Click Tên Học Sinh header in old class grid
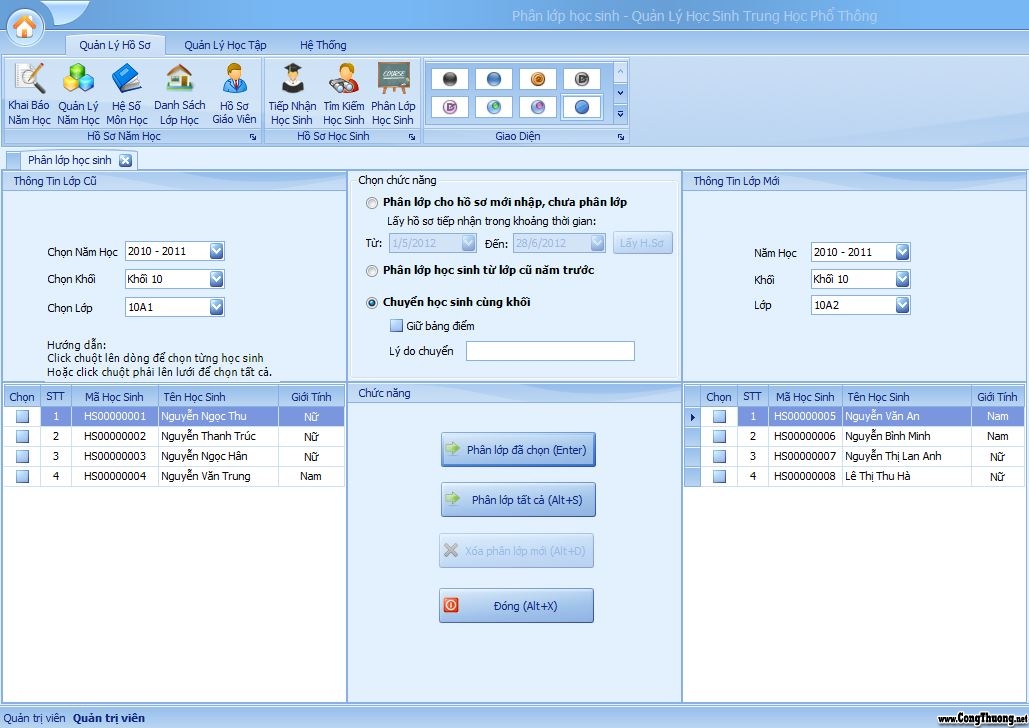 click(219, 397)
